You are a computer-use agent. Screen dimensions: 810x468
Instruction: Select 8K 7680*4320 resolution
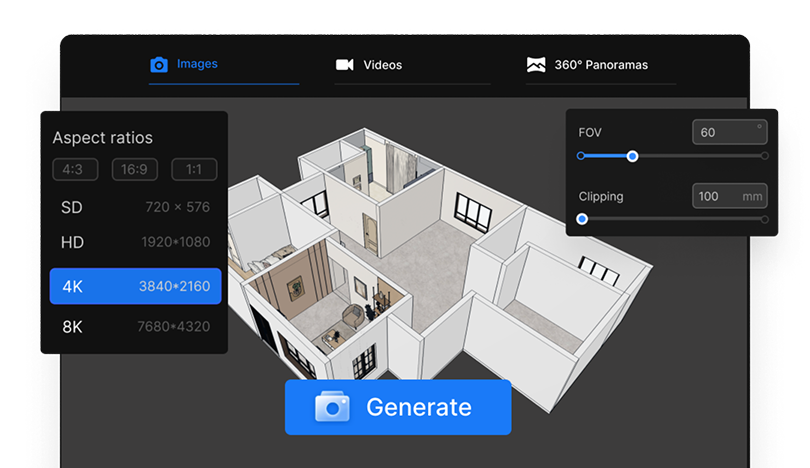[135, 327]
